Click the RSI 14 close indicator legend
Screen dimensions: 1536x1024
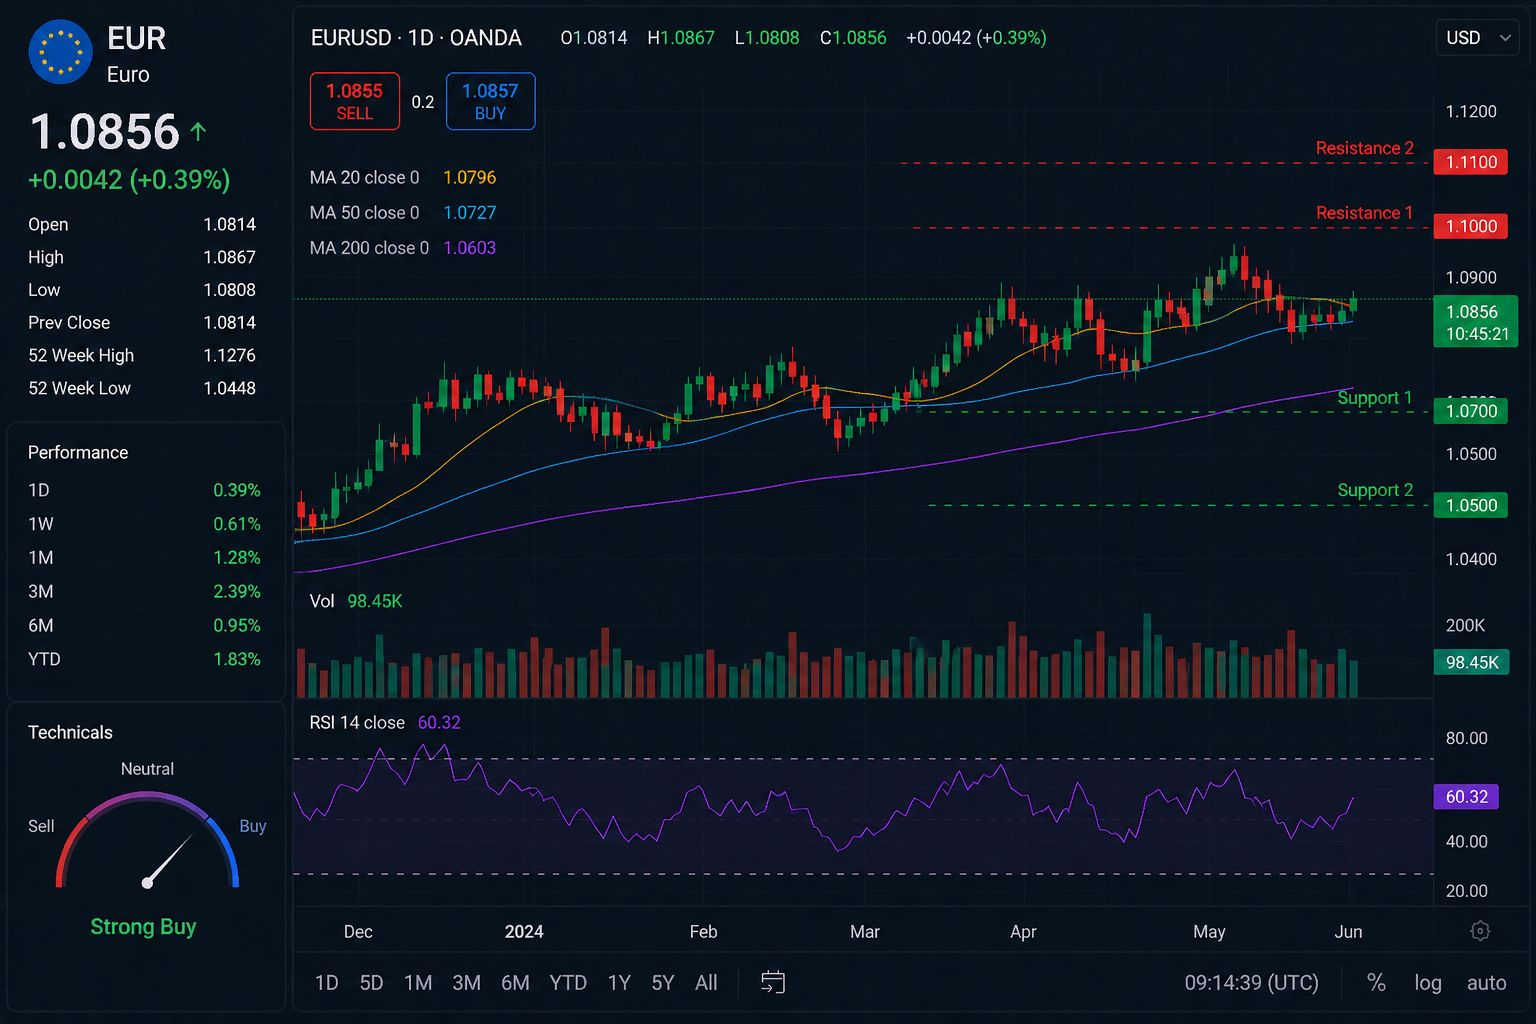coord(385,722)
